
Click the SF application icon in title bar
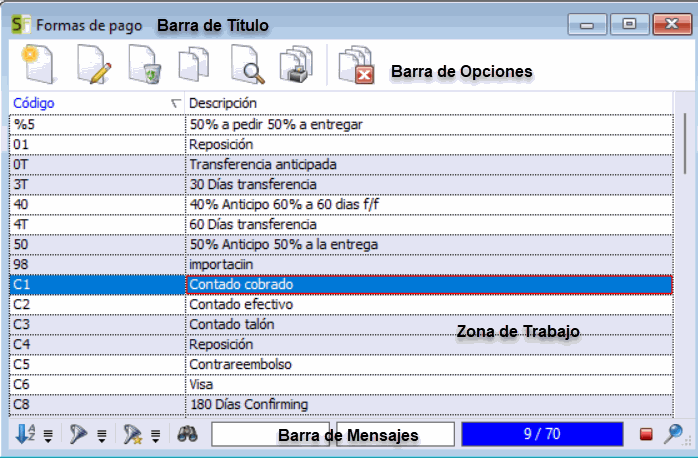tap(21, 24)
